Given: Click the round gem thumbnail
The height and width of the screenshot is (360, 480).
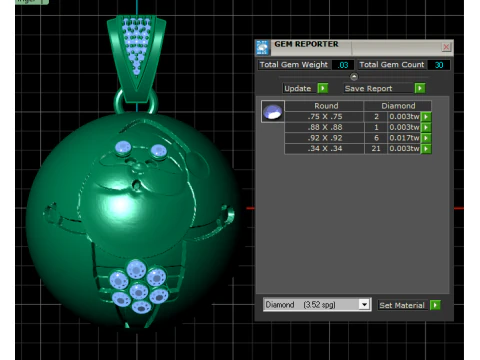Looking at the screenshot, I should point(273,111).
